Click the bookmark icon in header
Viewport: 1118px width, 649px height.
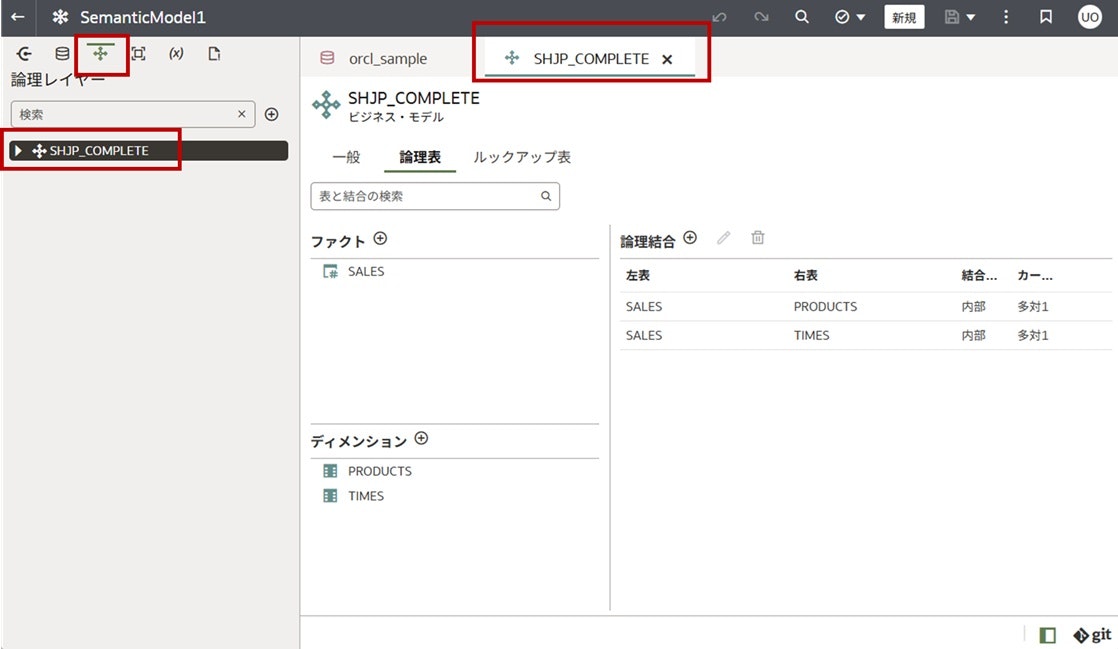point(1046,17)
